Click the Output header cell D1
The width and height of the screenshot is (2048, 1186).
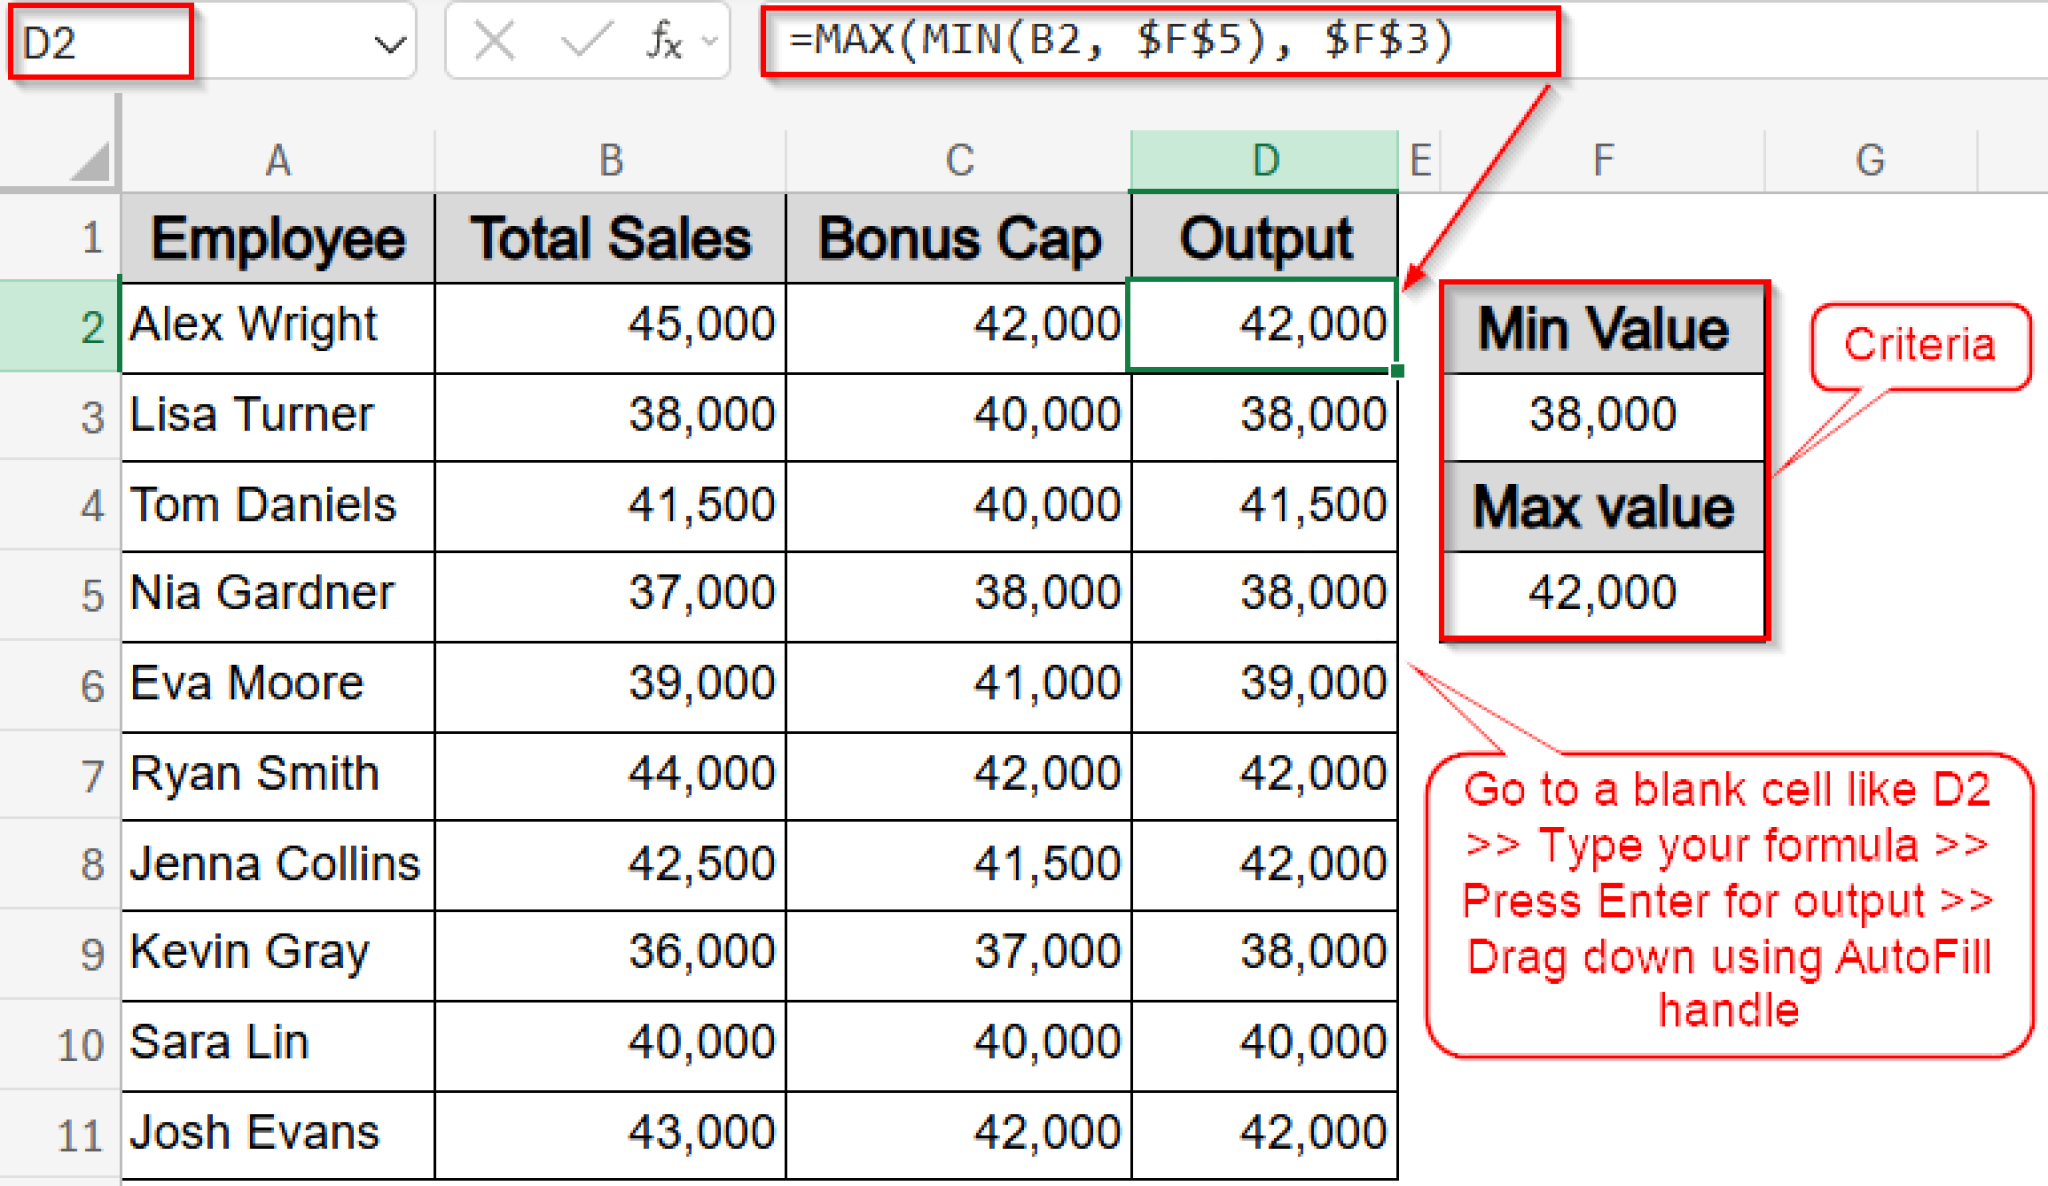pyautogui.click(x=1264, y=237)
